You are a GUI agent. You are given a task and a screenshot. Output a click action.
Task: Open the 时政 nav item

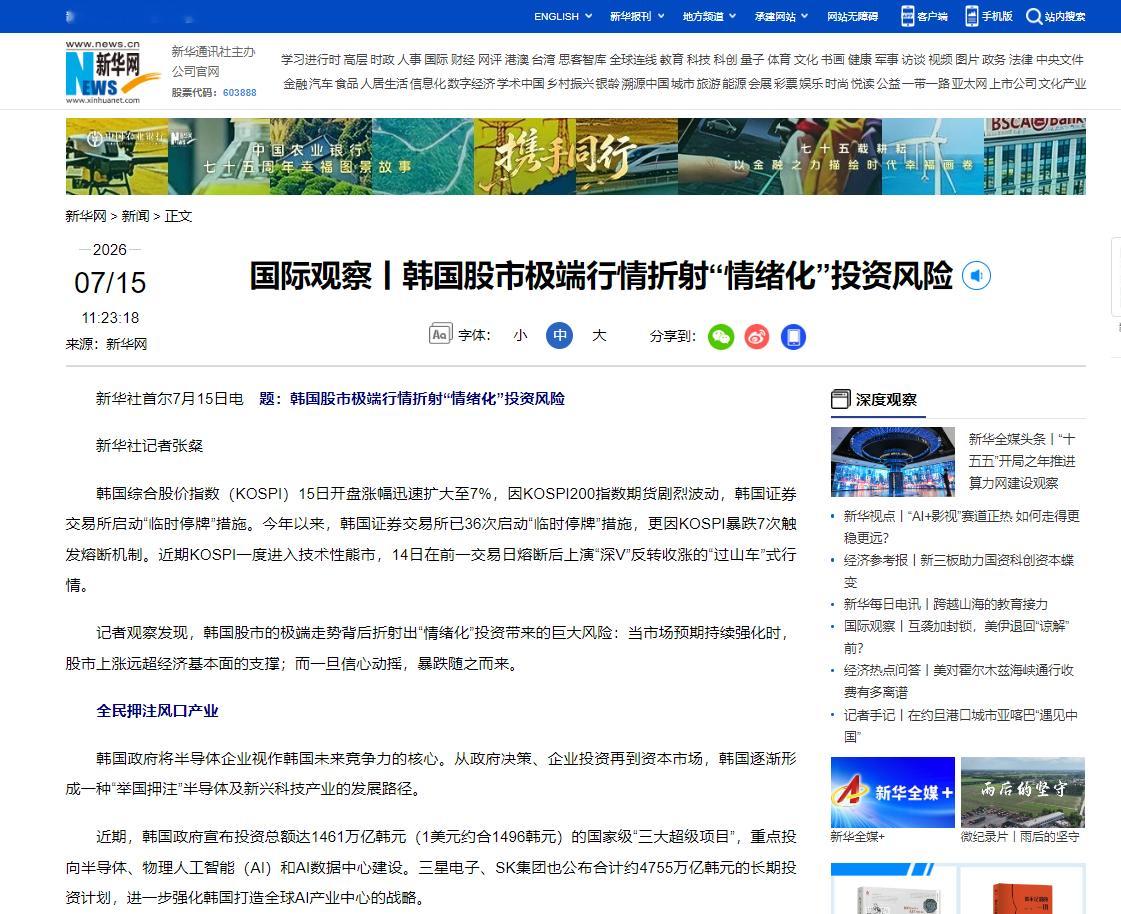(382, 59)
